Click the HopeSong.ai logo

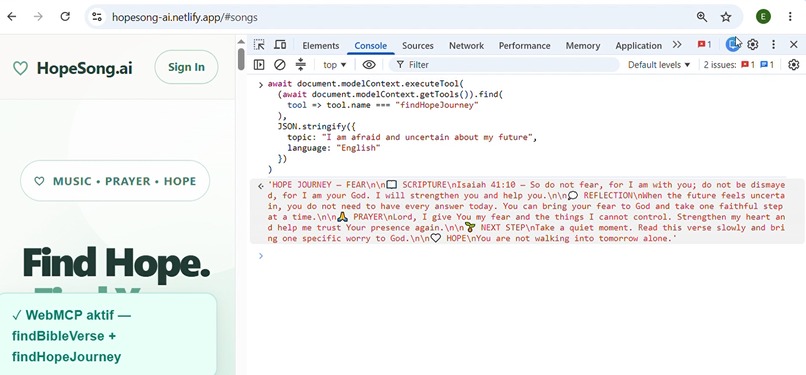coord(84,68)
